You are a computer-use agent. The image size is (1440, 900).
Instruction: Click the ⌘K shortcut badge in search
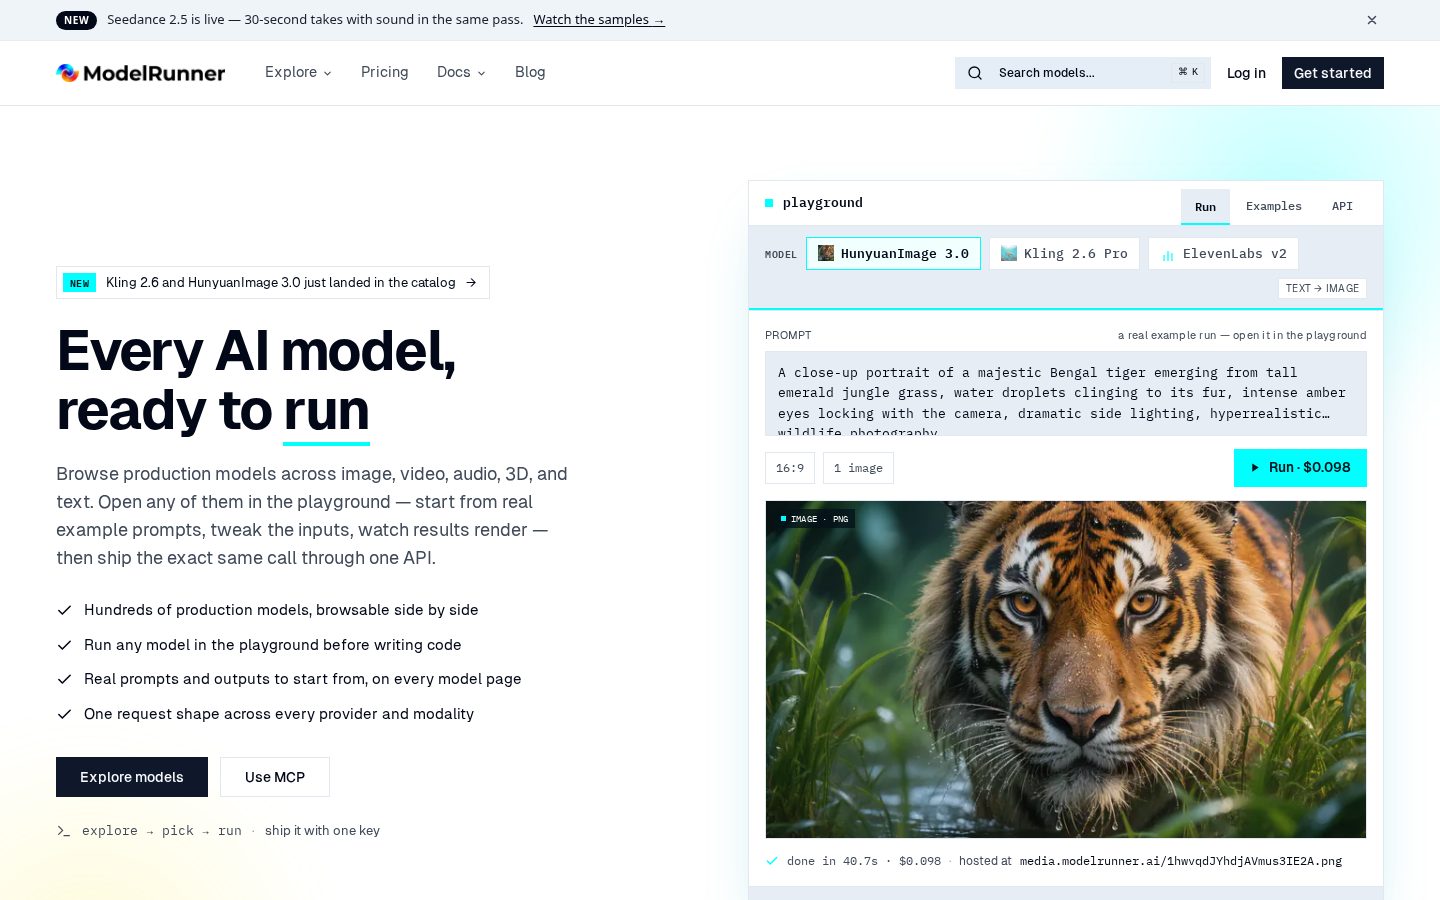pyautogui.click(x=1188, y=72)
